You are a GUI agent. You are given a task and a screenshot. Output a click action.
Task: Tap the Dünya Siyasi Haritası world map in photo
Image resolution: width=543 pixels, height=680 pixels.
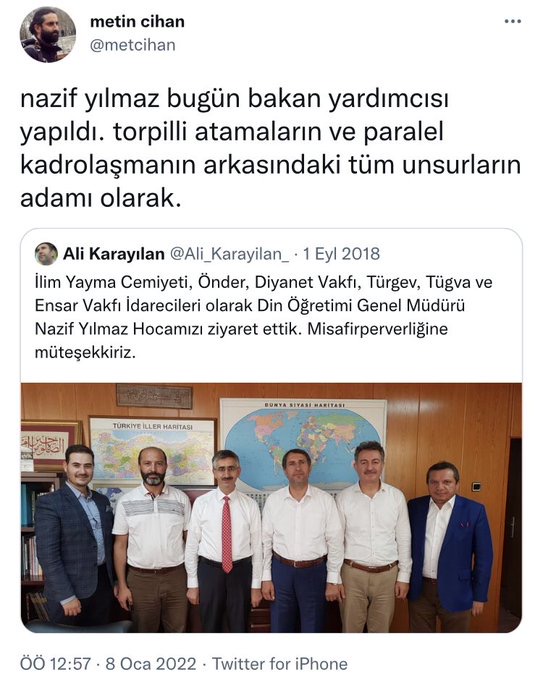tap(303, 442)
